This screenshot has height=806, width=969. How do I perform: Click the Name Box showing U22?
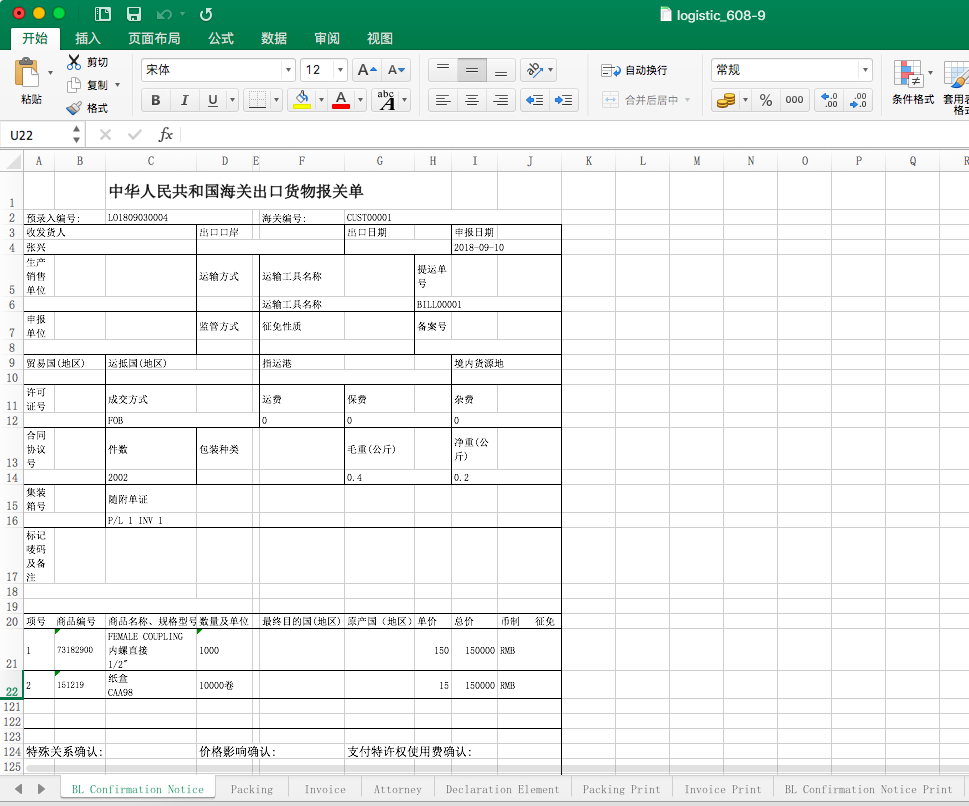click(x=38, y=135)
